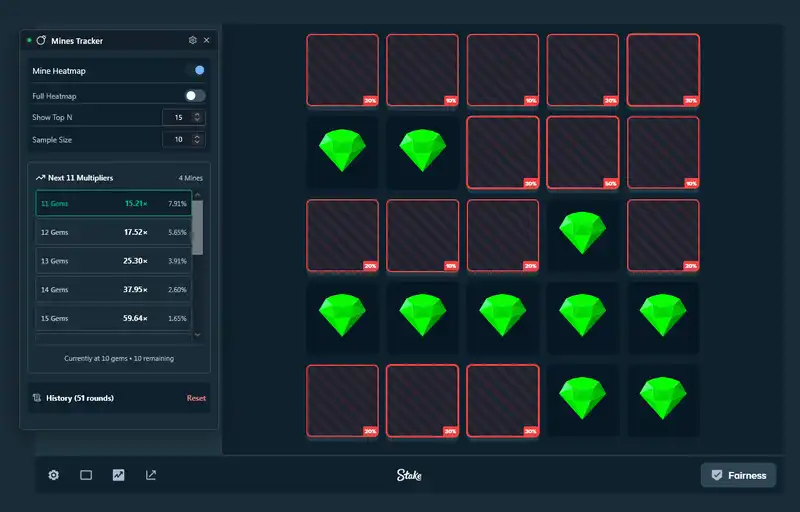The height and width of the screenshot is (512, 800).
Task: Click the '4 Mines' label
Action: click(190, 178)
